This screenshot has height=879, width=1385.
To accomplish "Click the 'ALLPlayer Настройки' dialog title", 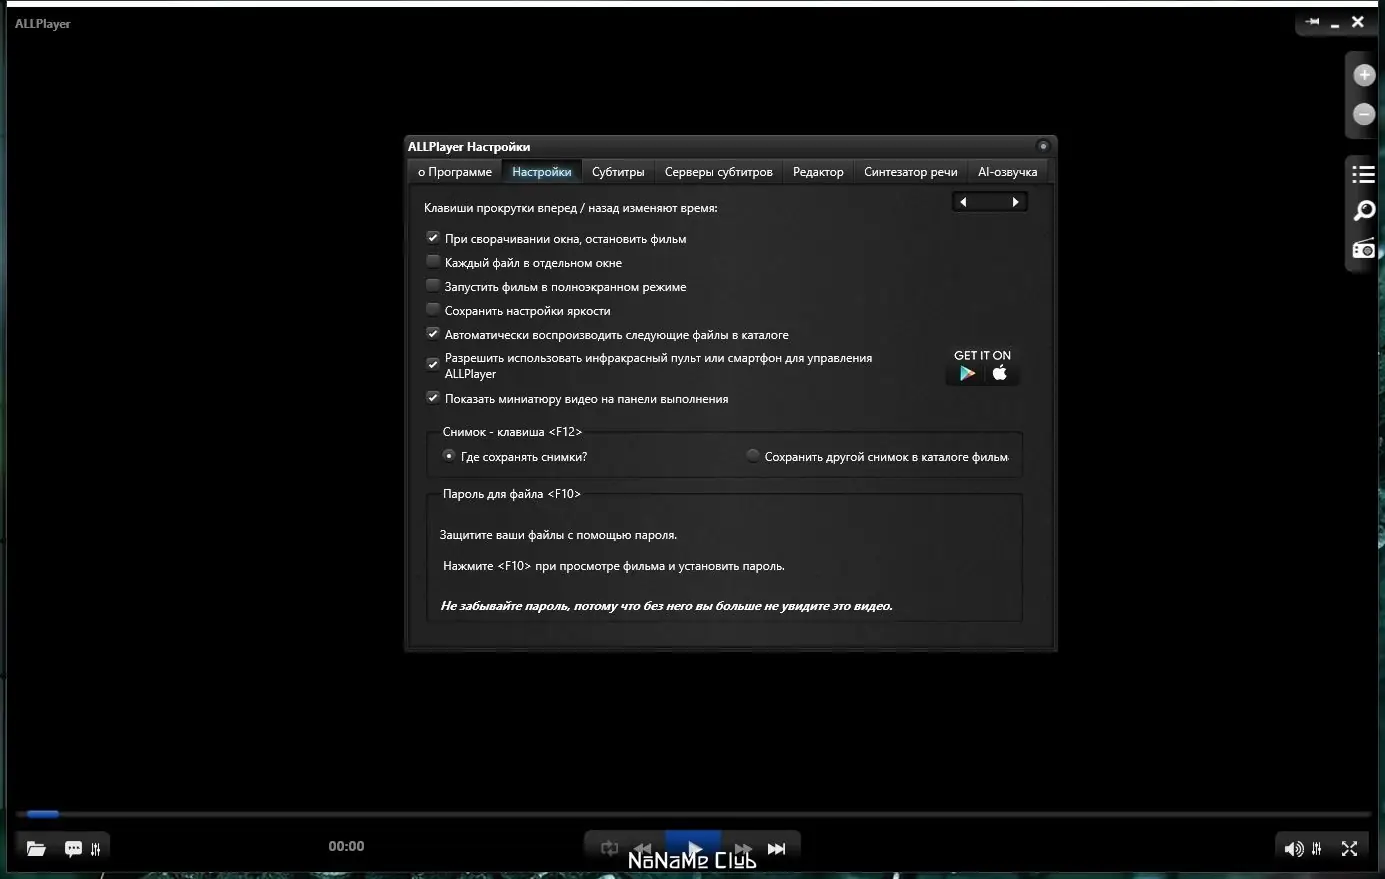I will 469,147.
